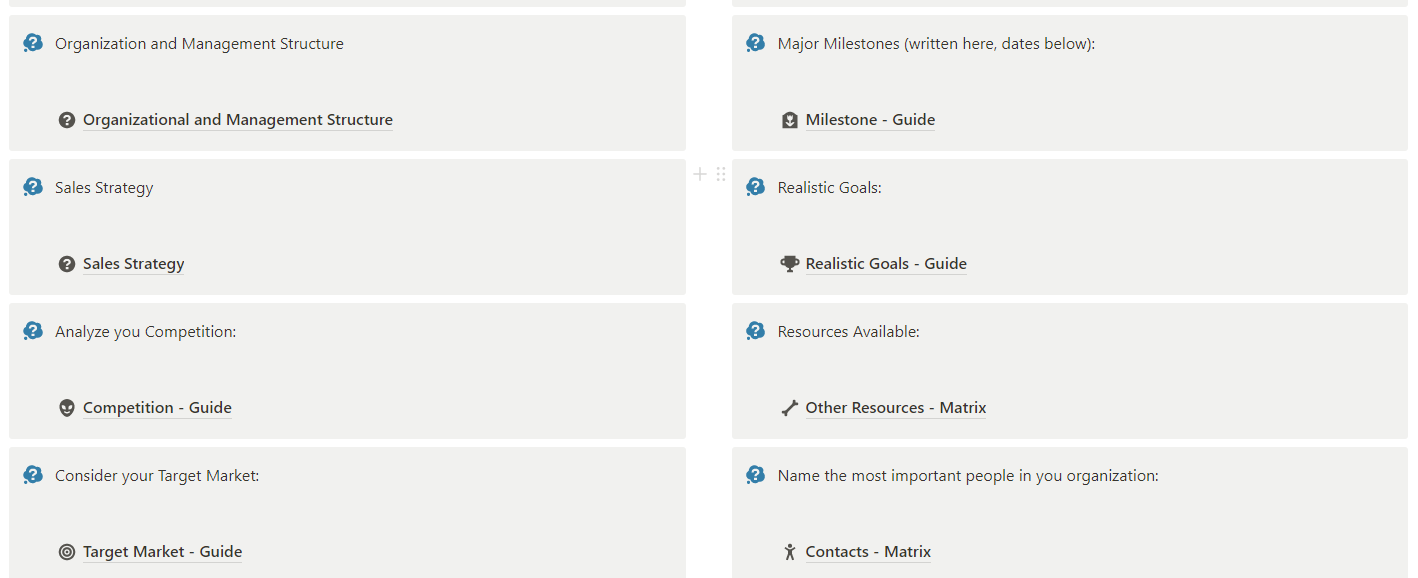Open the Milestone - Guide page
This screenshot has height=578, width=1418.
pos(870,120)
